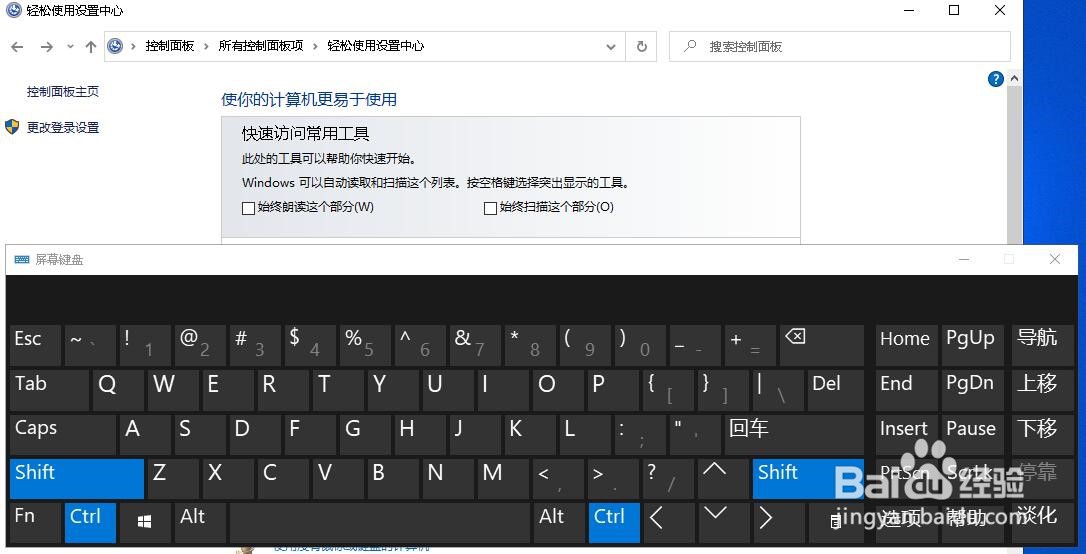This screenshot has width=1086, height=554.
Task: Open the address bar history dropdown
Action: click(611, 46)
